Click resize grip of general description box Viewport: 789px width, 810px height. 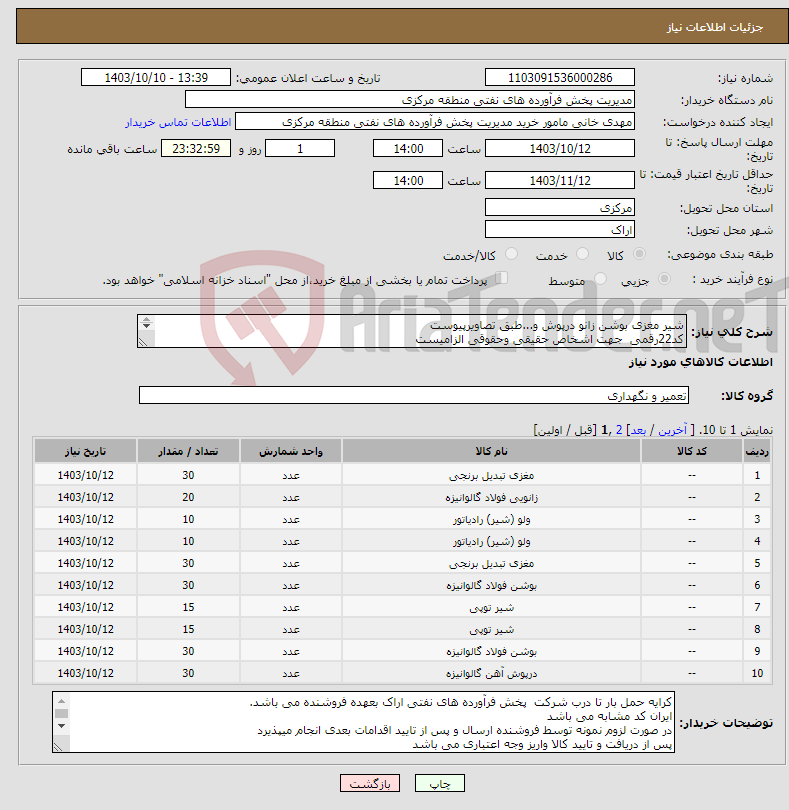click(143, 342)
